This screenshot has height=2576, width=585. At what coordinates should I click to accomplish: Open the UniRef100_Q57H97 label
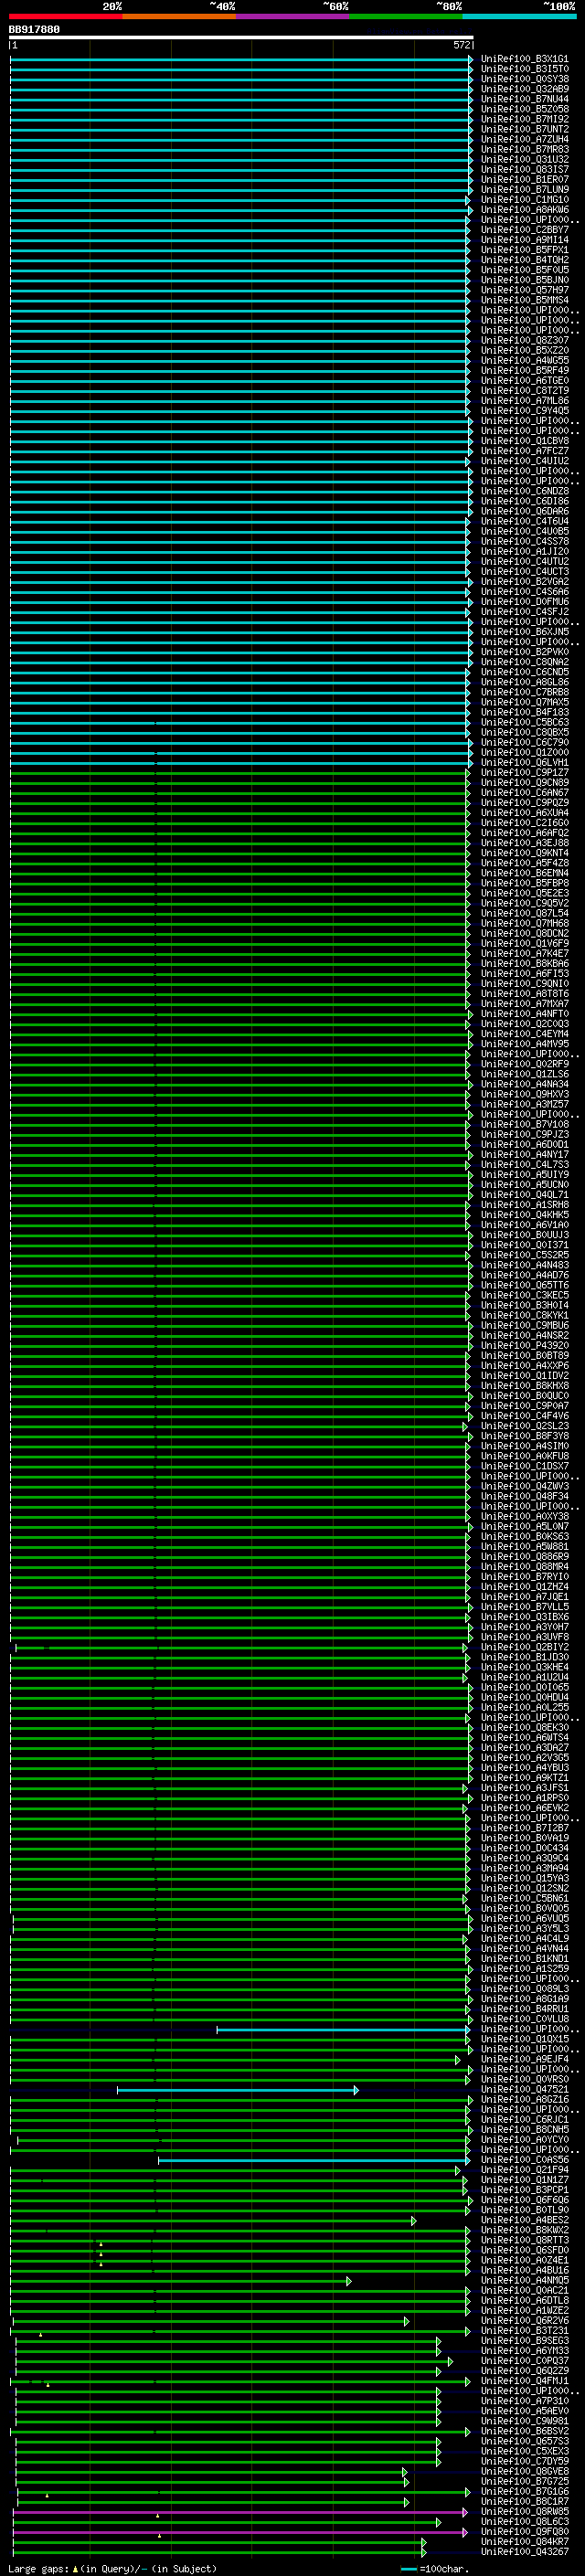(525, 290)
